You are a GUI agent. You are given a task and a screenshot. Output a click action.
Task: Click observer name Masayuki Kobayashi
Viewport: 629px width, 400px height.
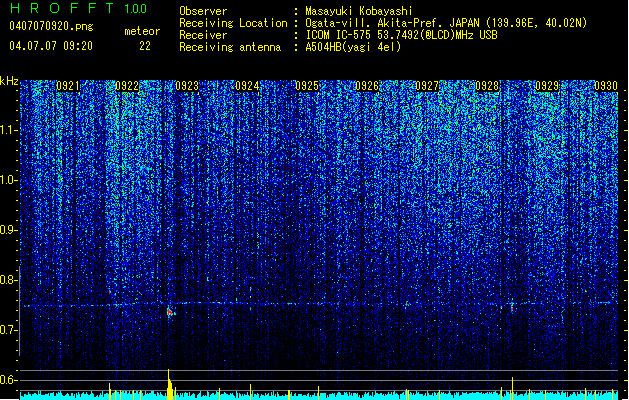tap(359, 11)
